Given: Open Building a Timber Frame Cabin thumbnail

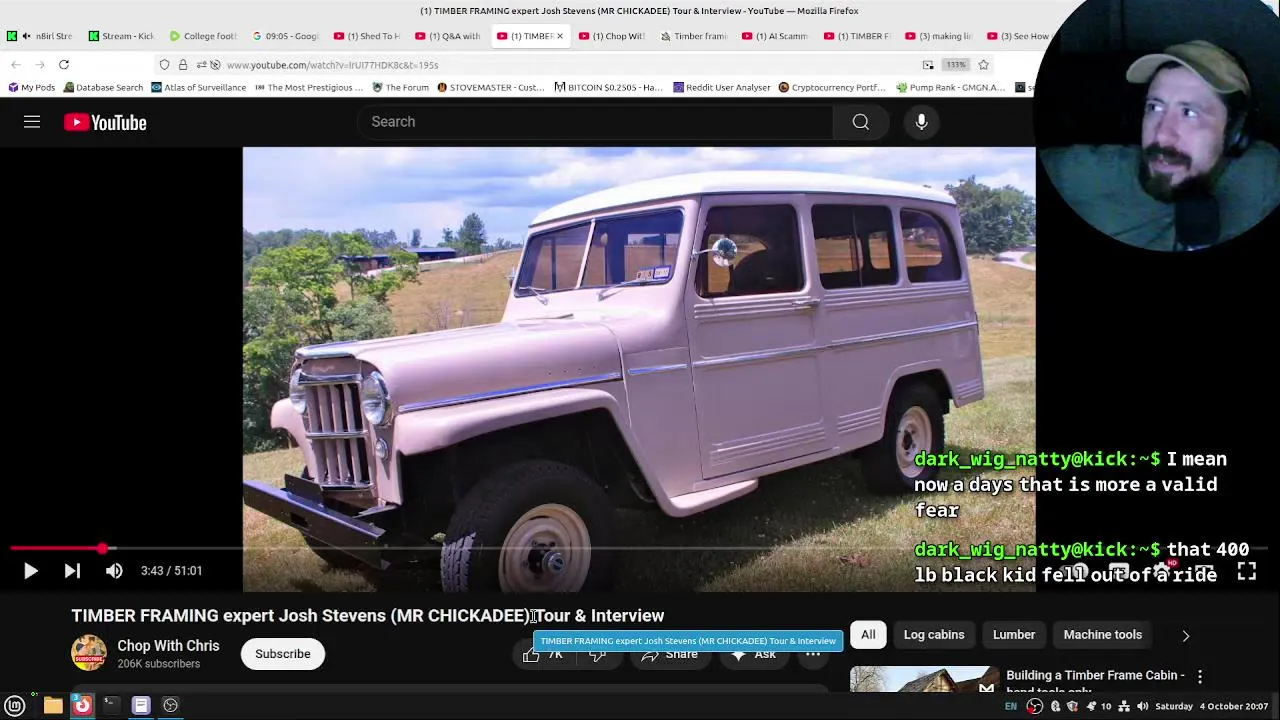Looking at the screenshot, I should (923, 679).
